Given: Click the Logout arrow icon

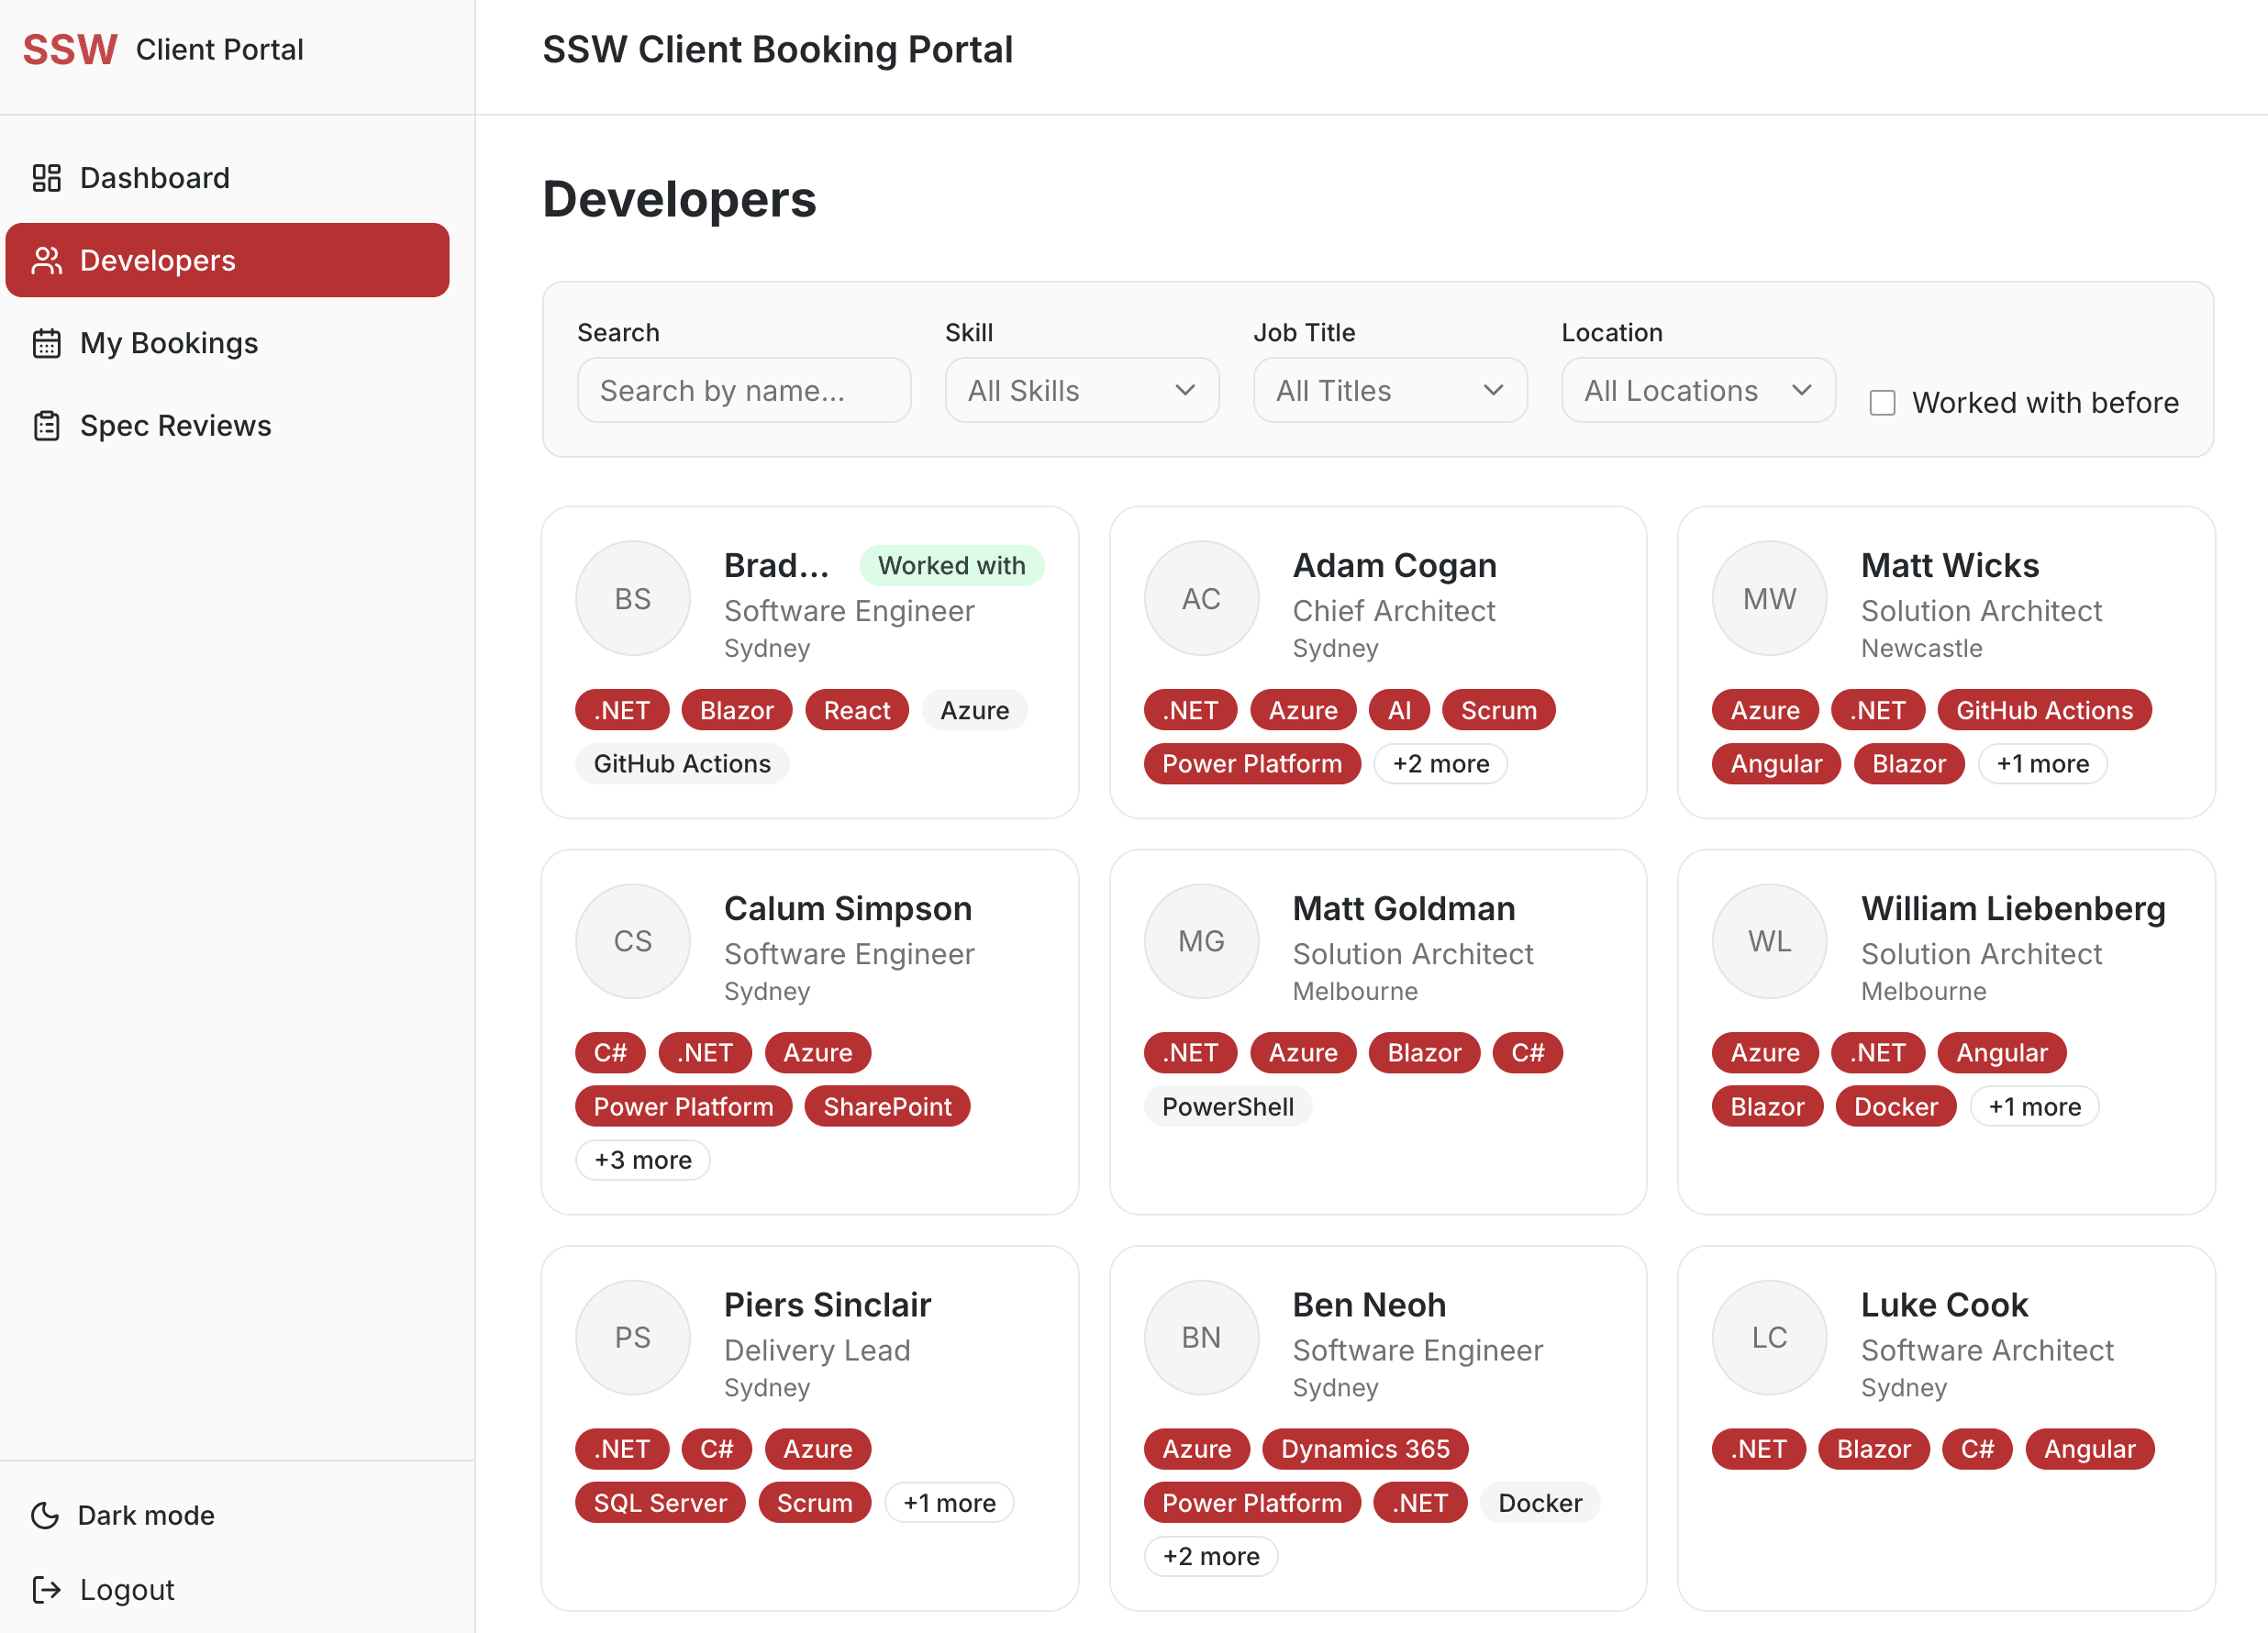Looking at the screenshot, I should click(x=46, y=1589).
